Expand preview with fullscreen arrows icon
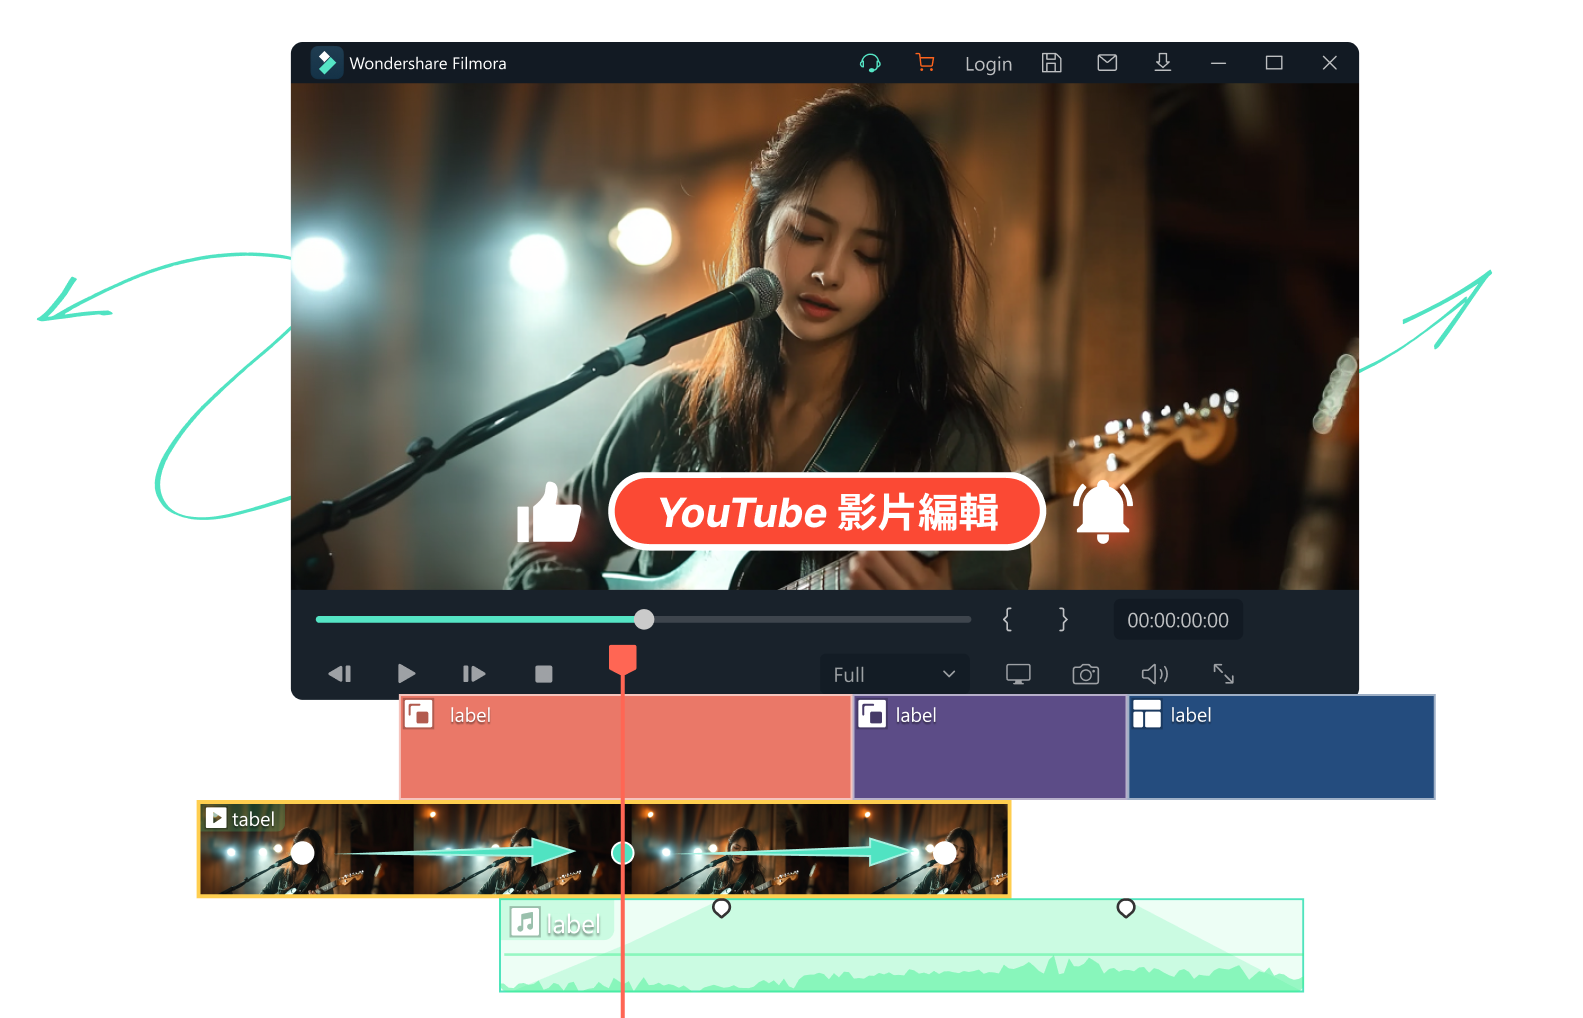1583x1018 pixels. pyautogui.click(x=1223, y=674)
